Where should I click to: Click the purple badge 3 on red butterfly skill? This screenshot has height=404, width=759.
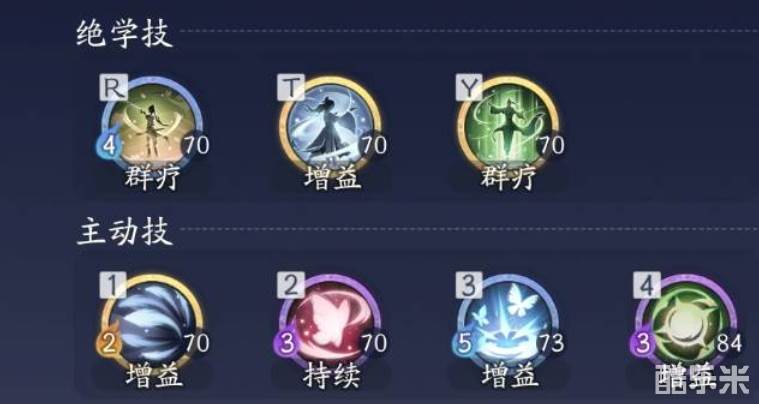[x=287, y=344]
